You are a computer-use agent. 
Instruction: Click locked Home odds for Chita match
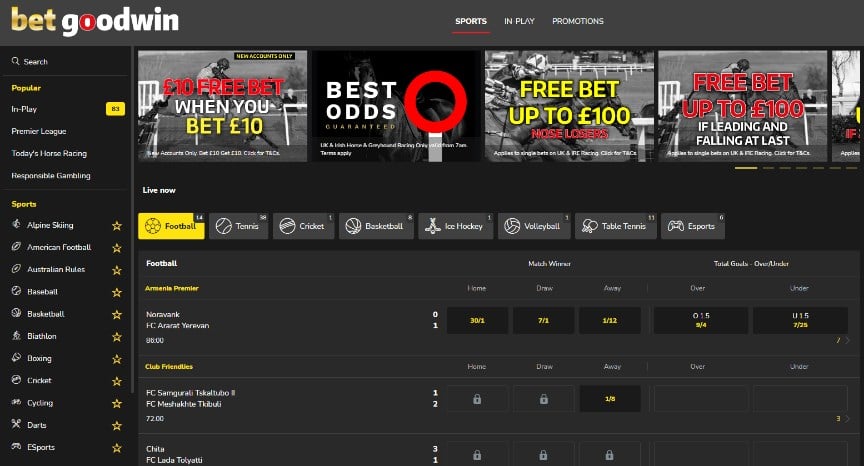click(x=477, y=454)
